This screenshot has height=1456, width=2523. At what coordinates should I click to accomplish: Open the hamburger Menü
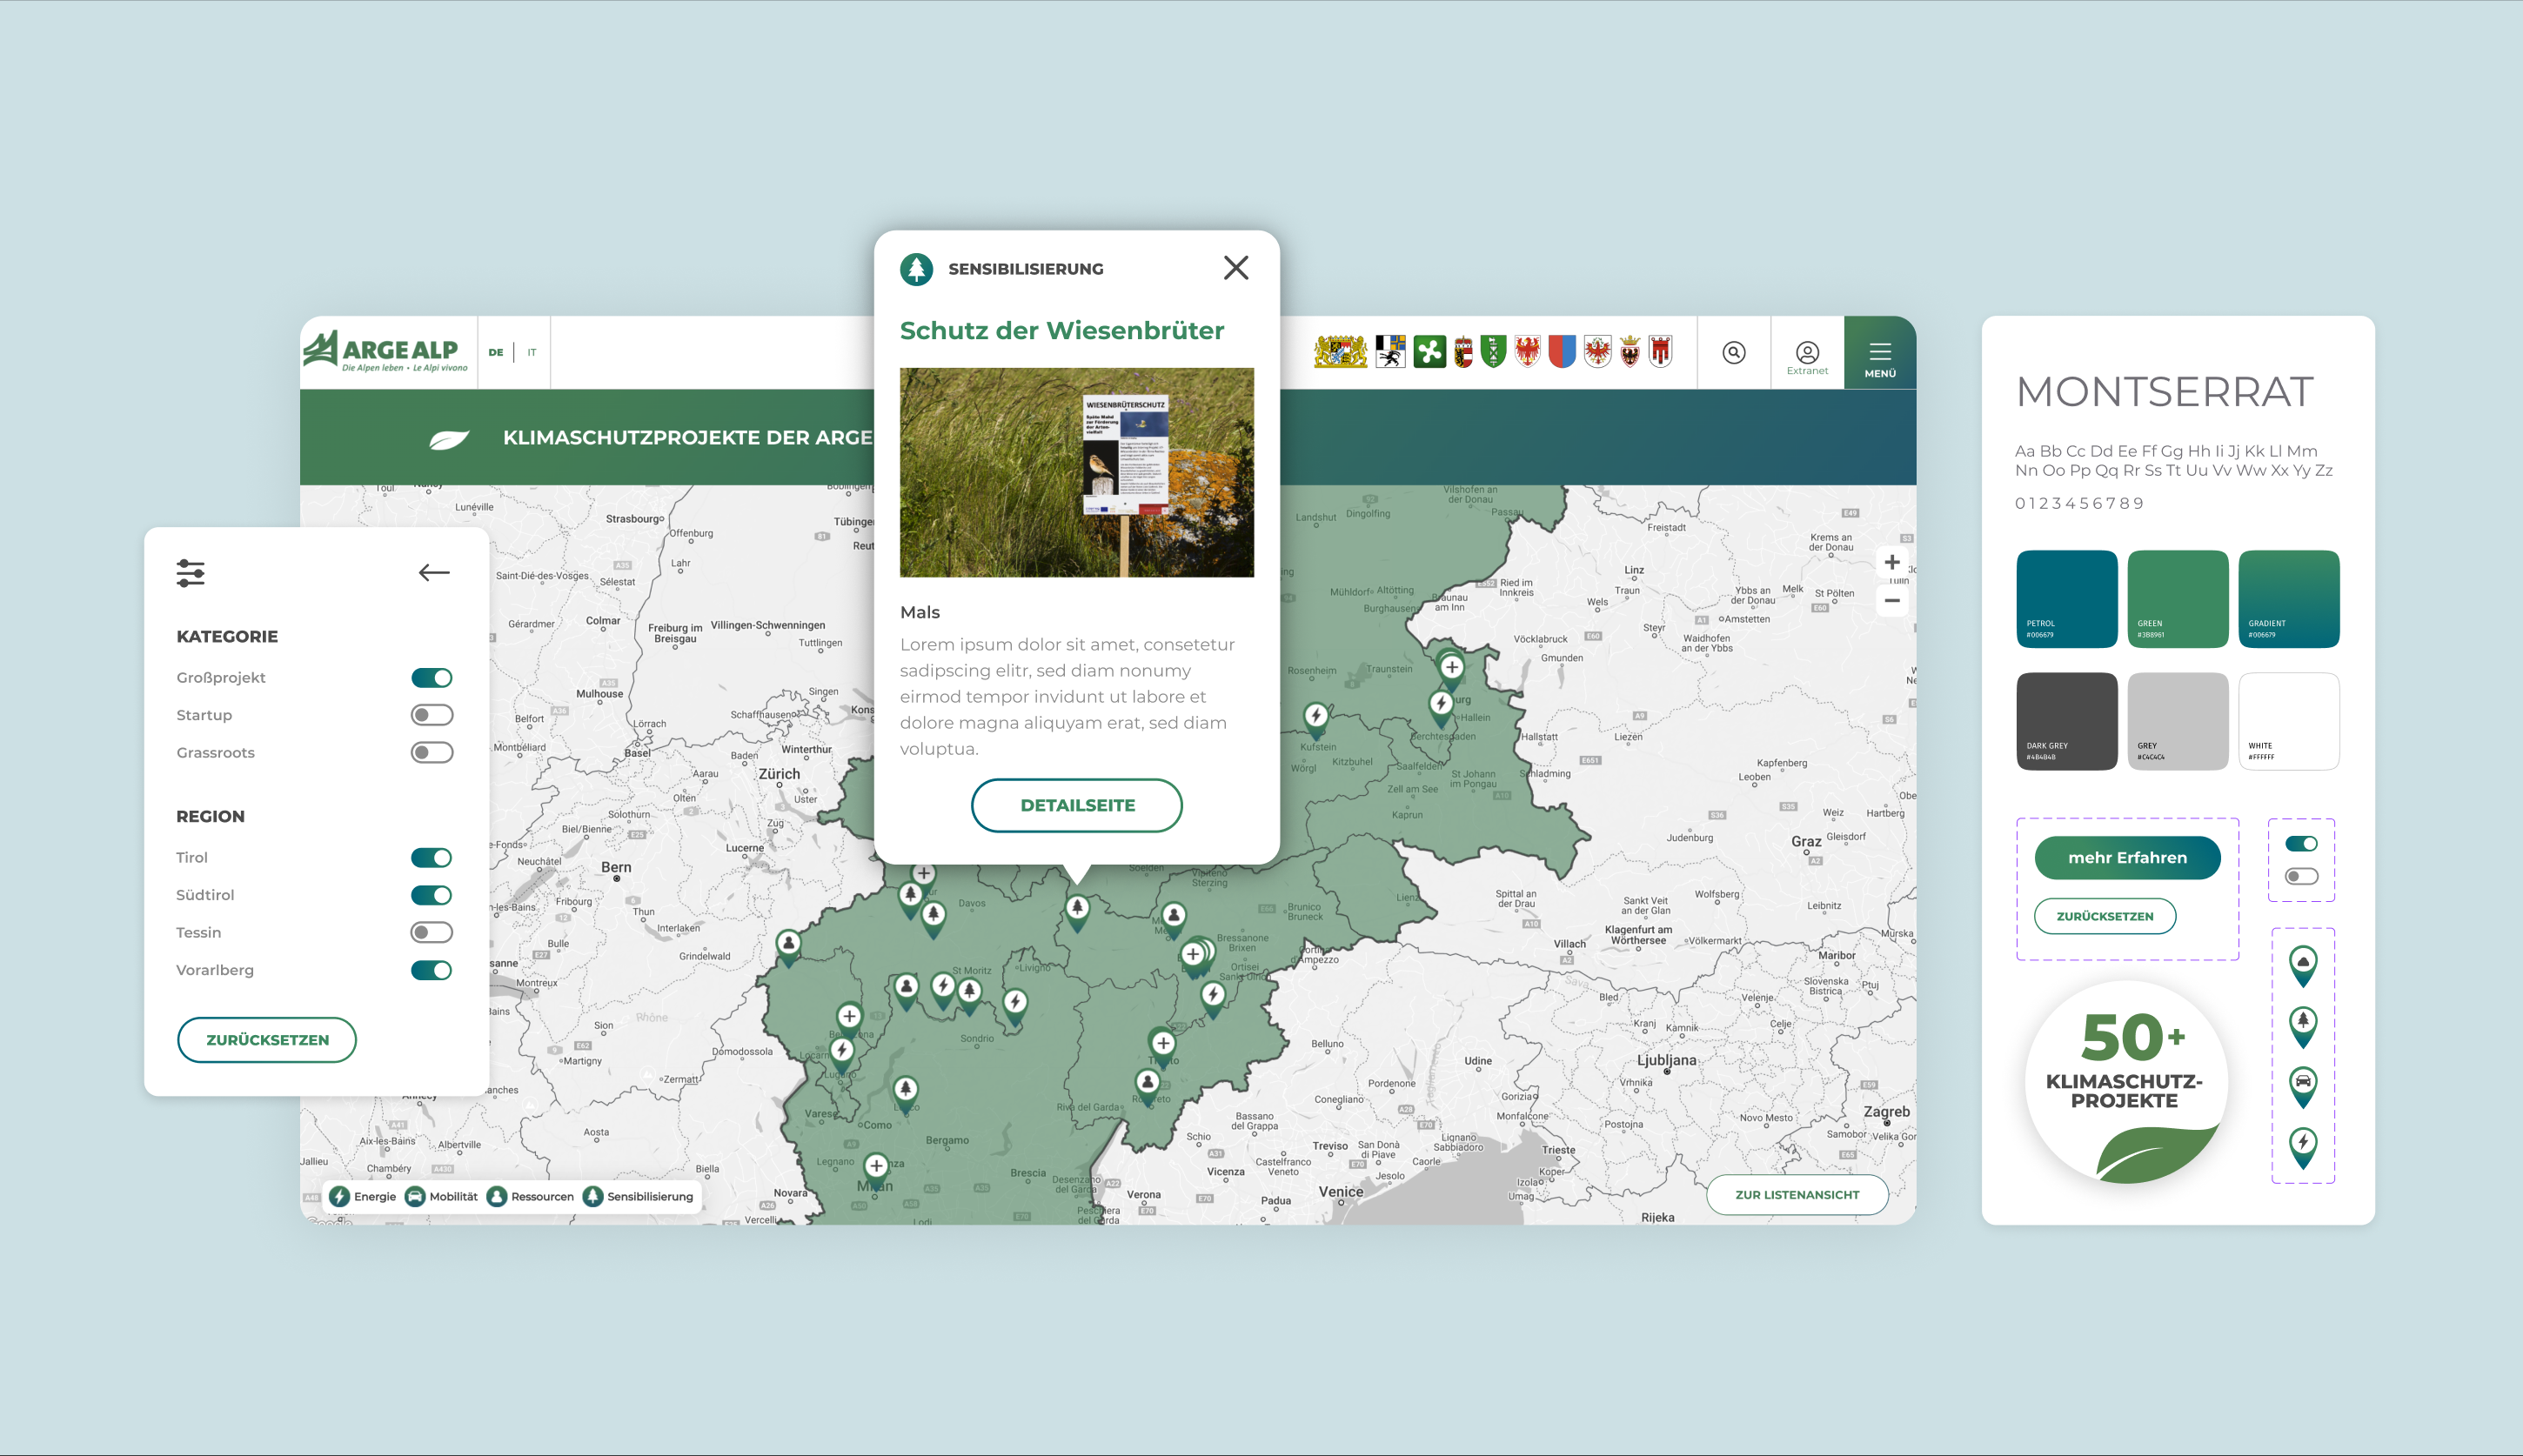coord(1880,355)
